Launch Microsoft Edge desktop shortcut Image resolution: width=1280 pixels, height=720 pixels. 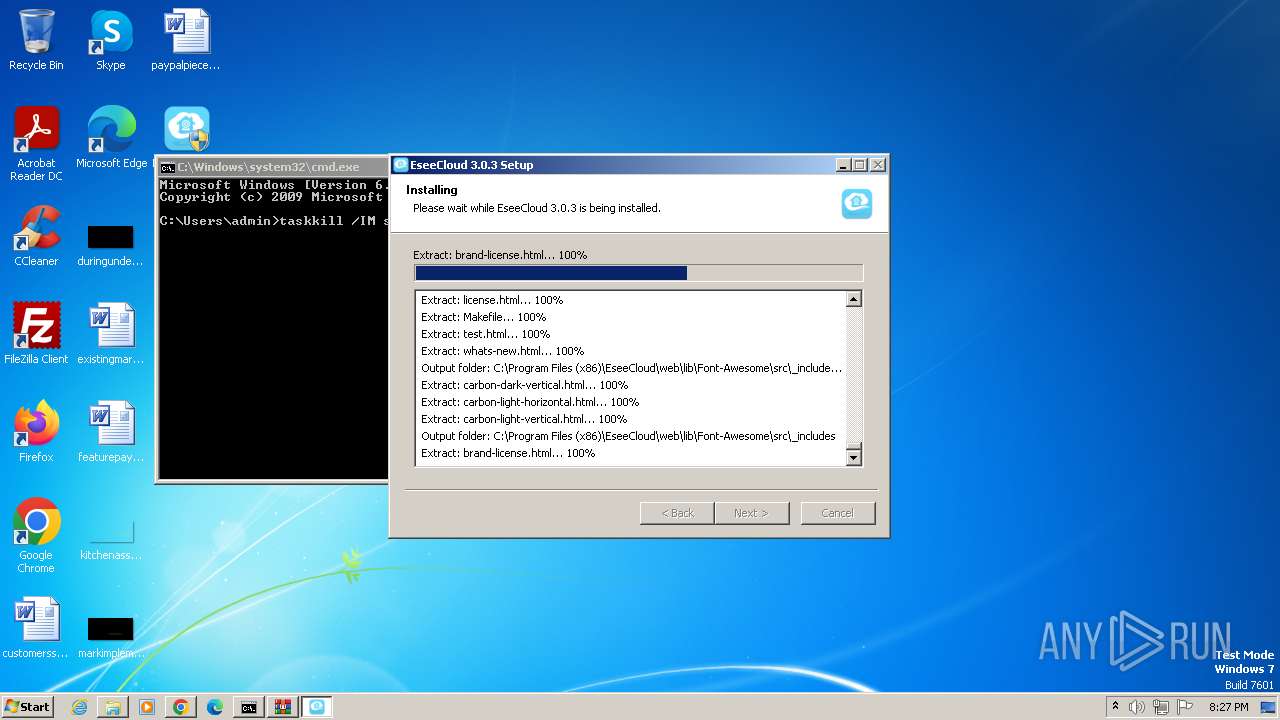point(111,138)
